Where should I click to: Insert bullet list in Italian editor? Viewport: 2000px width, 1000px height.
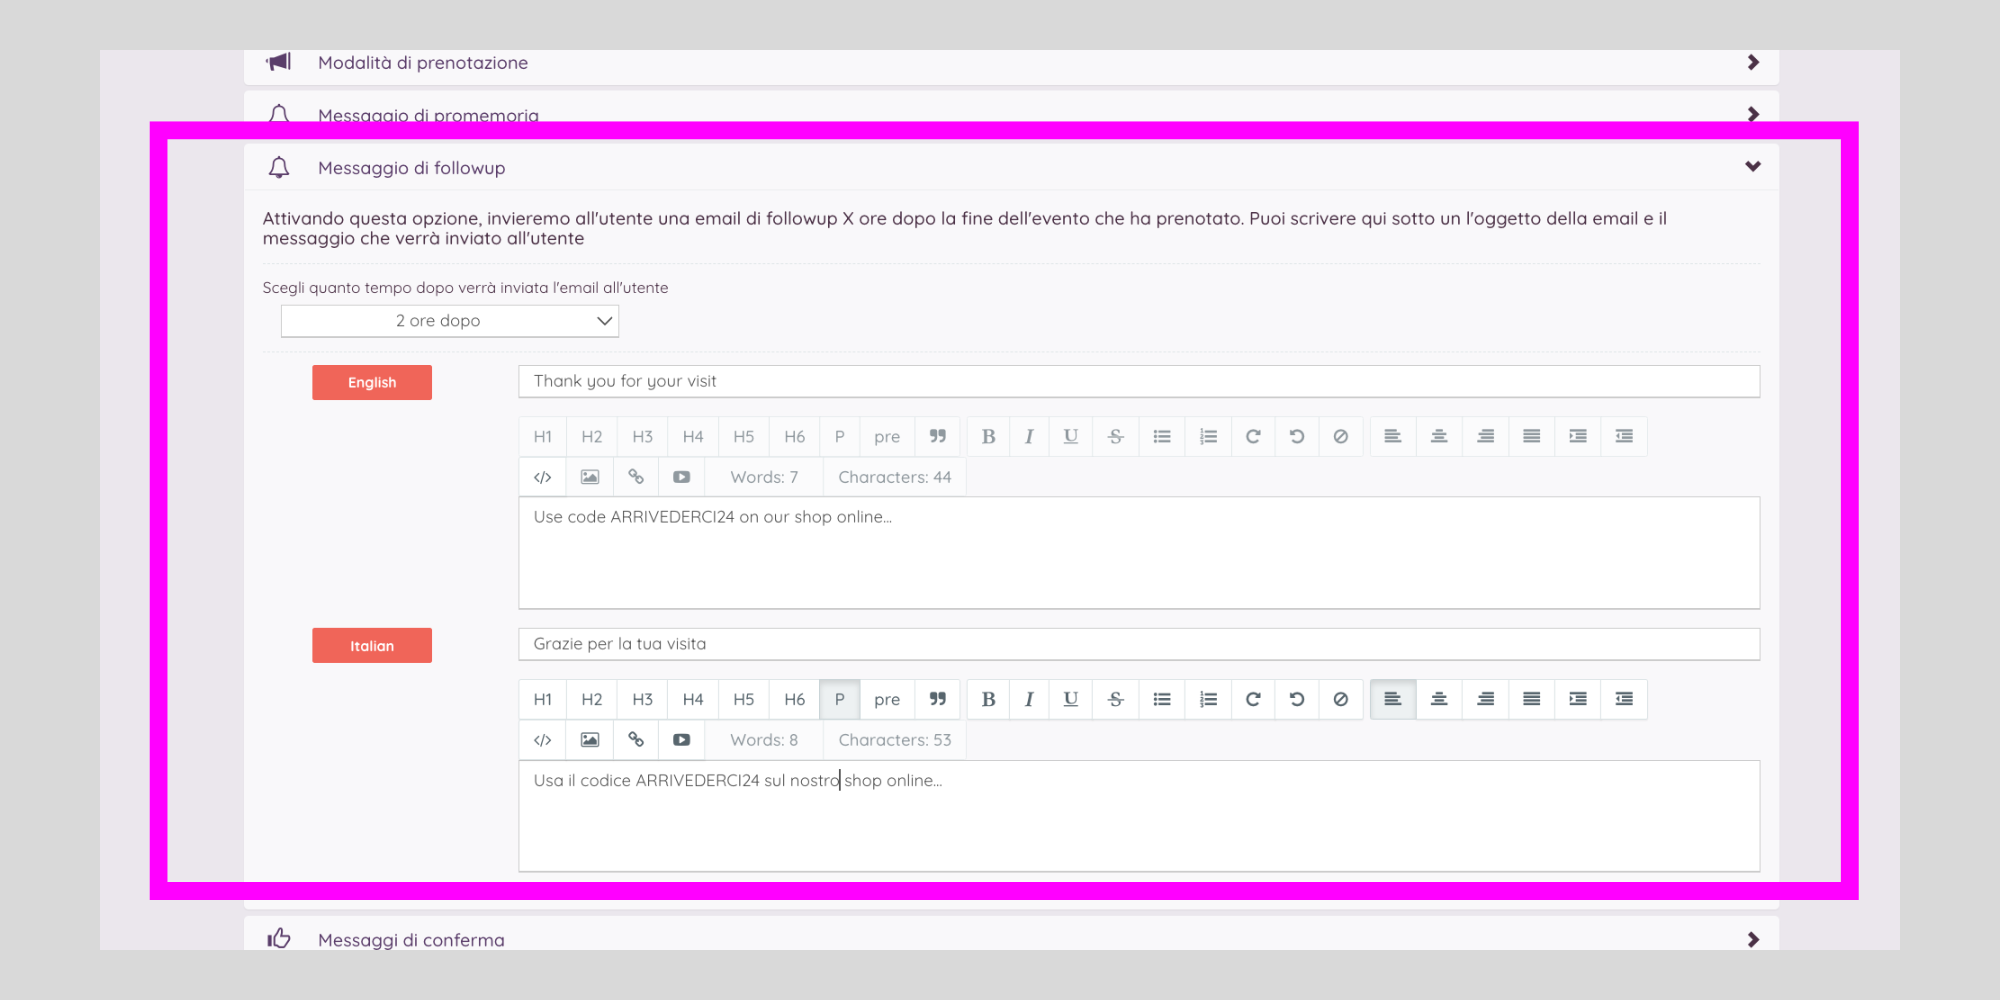pyautogui.click(x=1162, y=699)
